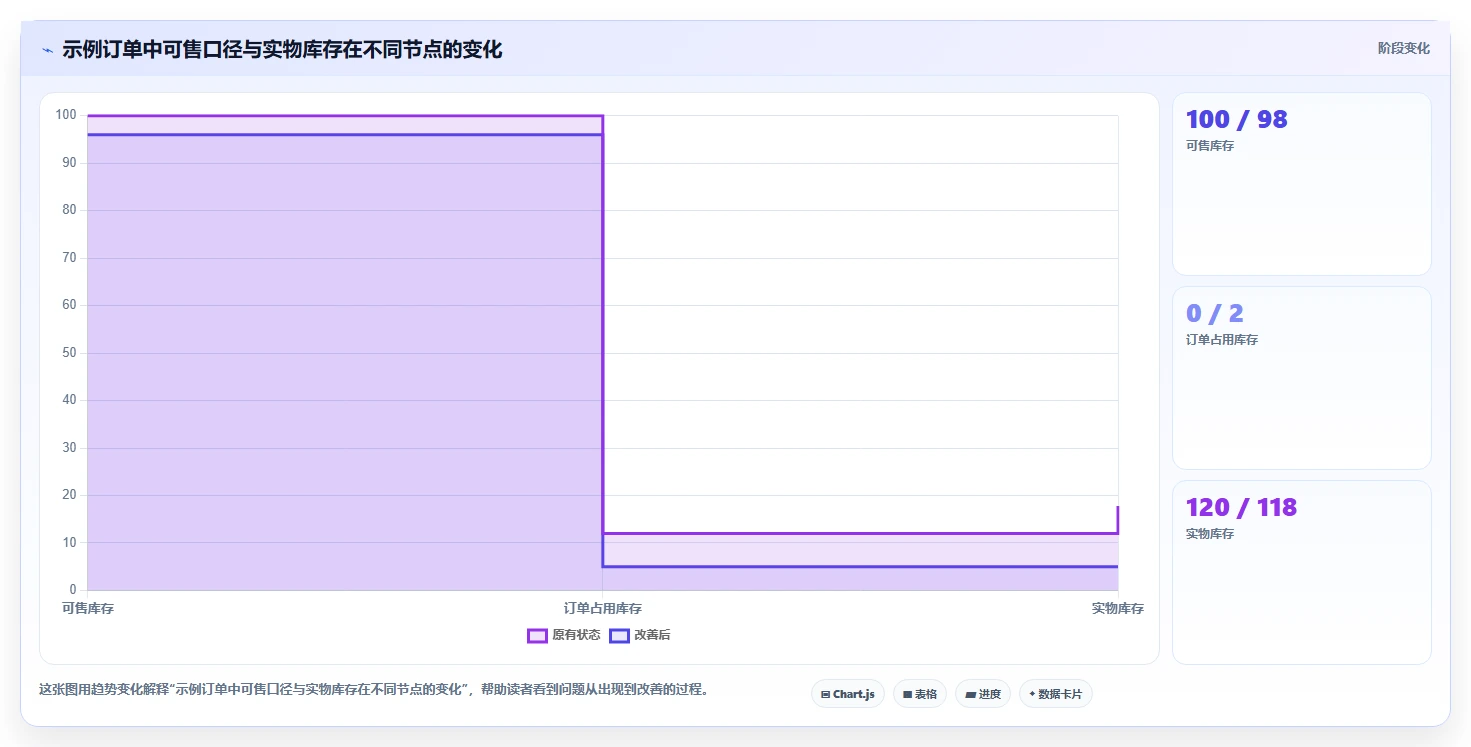1471x747 pixels.
Task: Open the 100 / 98 可售库存 card
Action: tap(1302, 184)
